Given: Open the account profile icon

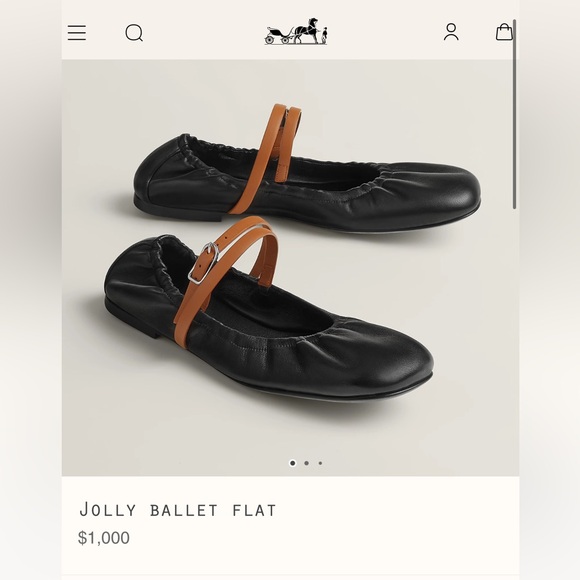Looking at the screenshot, I should pos(451,32).
